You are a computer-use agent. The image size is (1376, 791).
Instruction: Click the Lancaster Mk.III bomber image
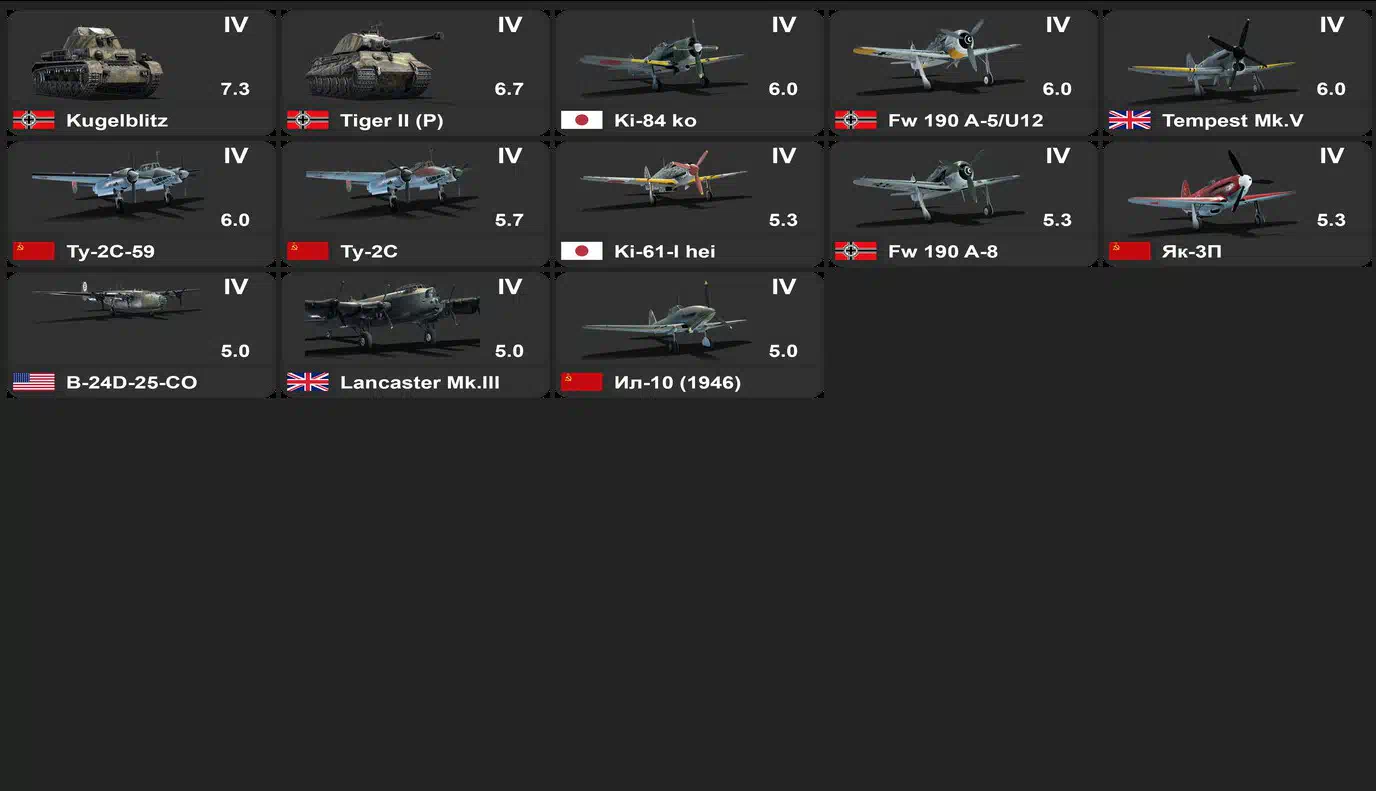tap(392, 322)
